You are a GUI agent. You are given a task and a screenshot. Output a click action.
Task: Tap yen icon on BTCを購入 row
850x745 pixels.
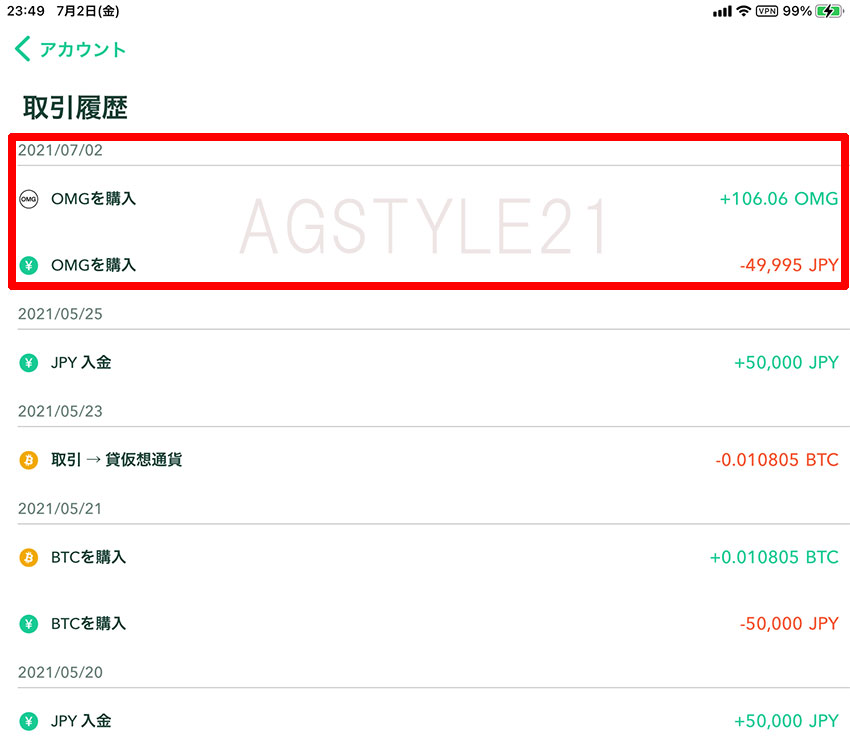coord(29,624)
